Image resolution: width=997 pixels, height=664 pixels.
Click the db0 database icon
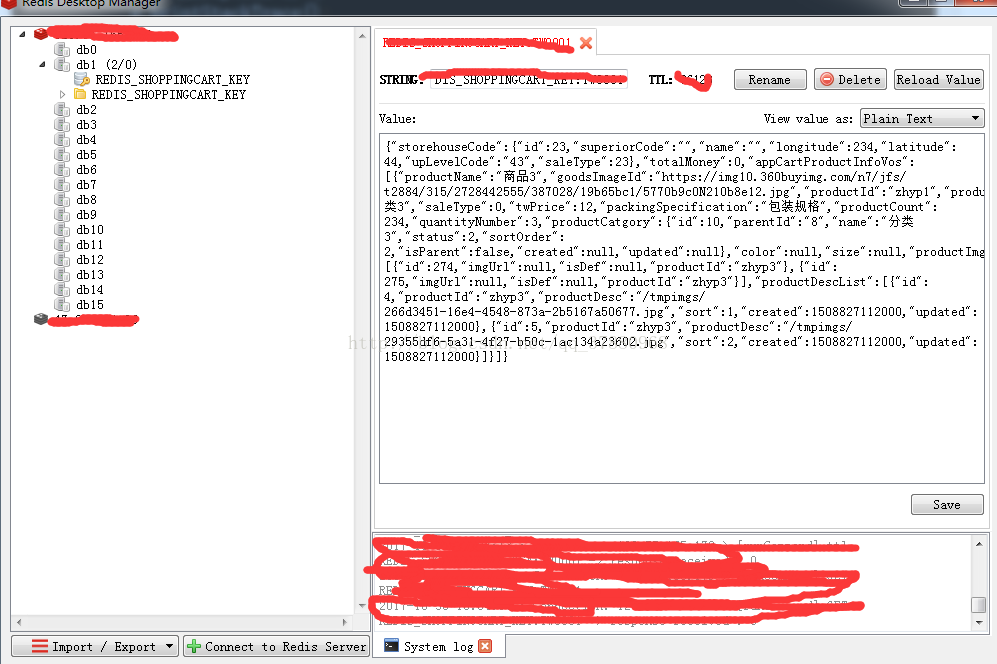pos(62,49)
